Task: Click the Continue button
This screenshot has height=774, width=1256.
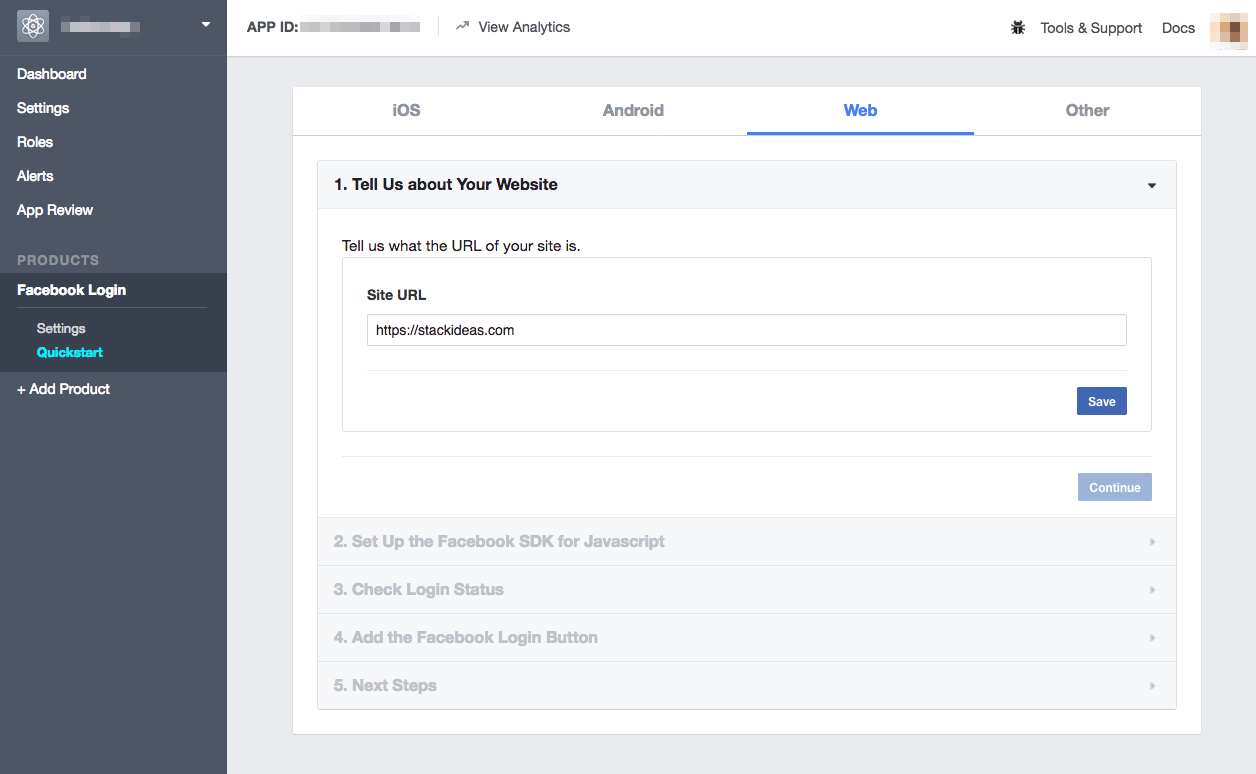Action: [1115, 487]
